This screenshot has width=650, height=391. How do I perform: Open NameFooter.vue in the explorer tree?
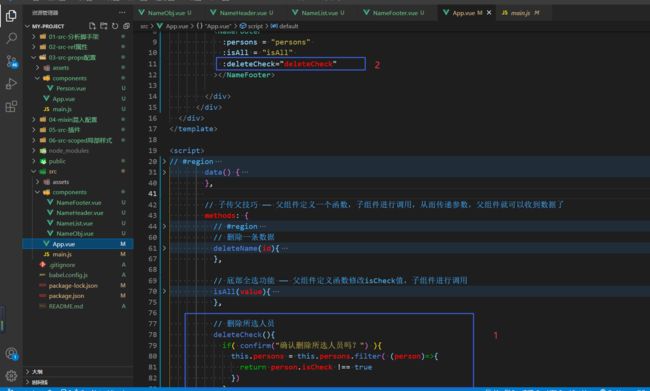click(78, 202)
